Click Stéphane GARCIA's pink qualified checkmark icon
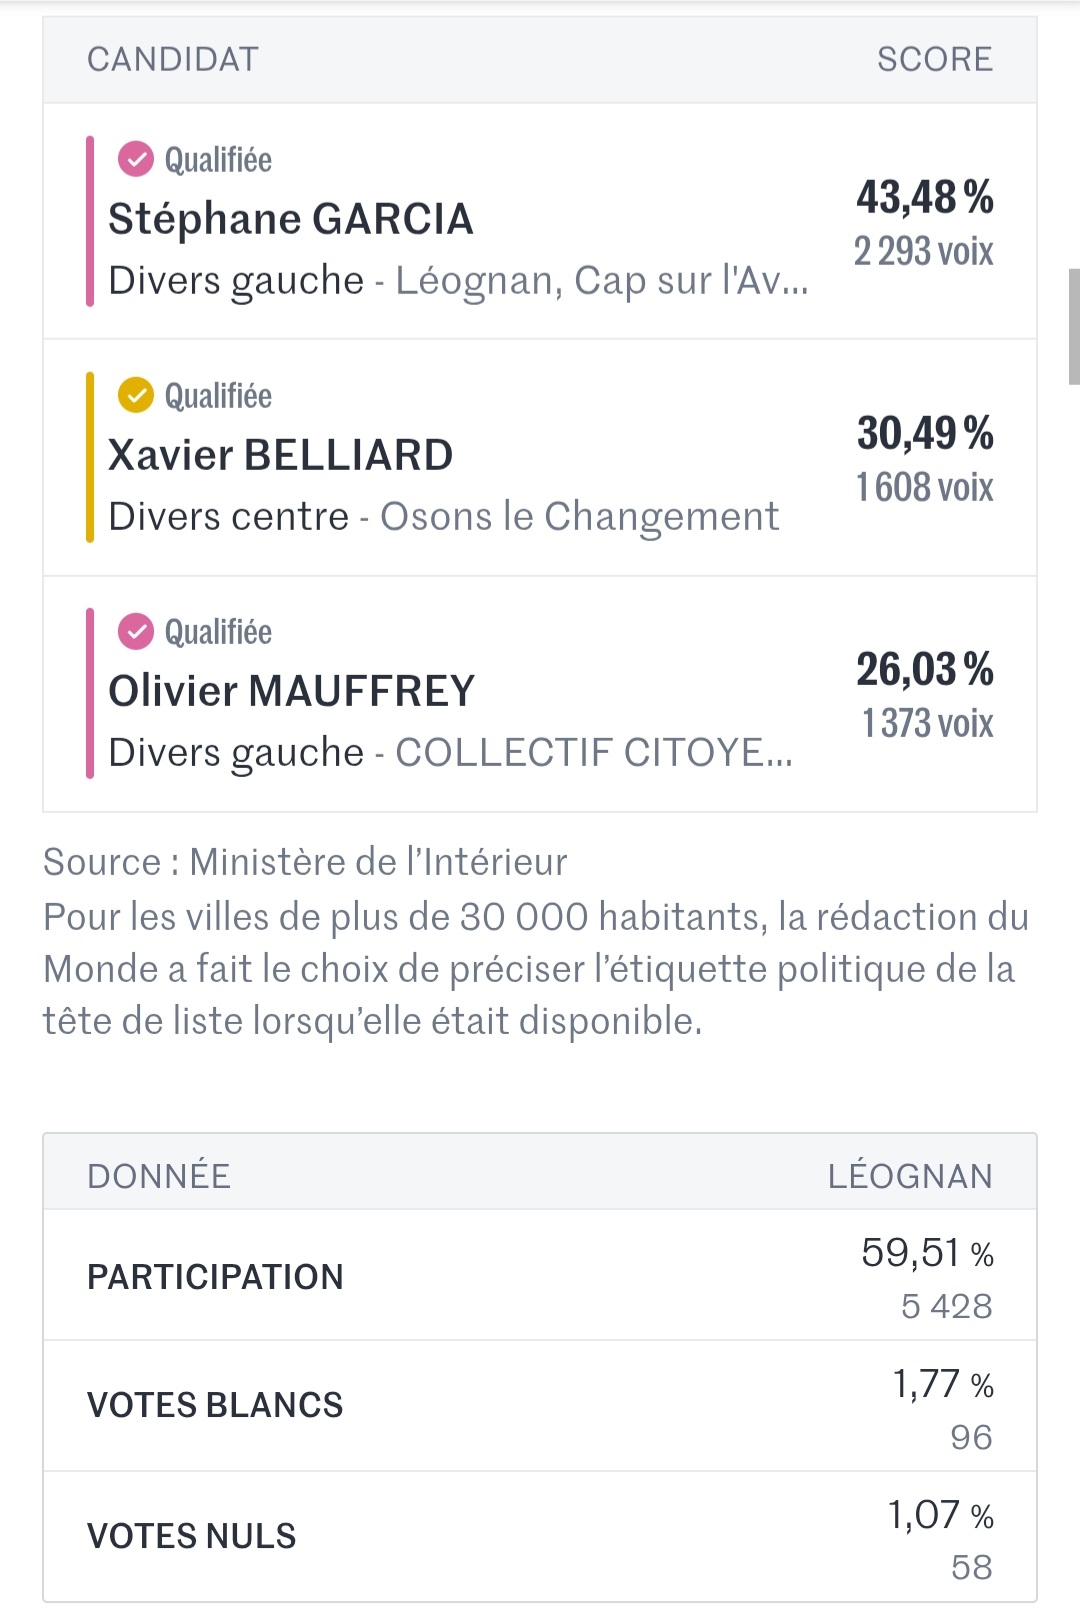 (x=136, y=159)
